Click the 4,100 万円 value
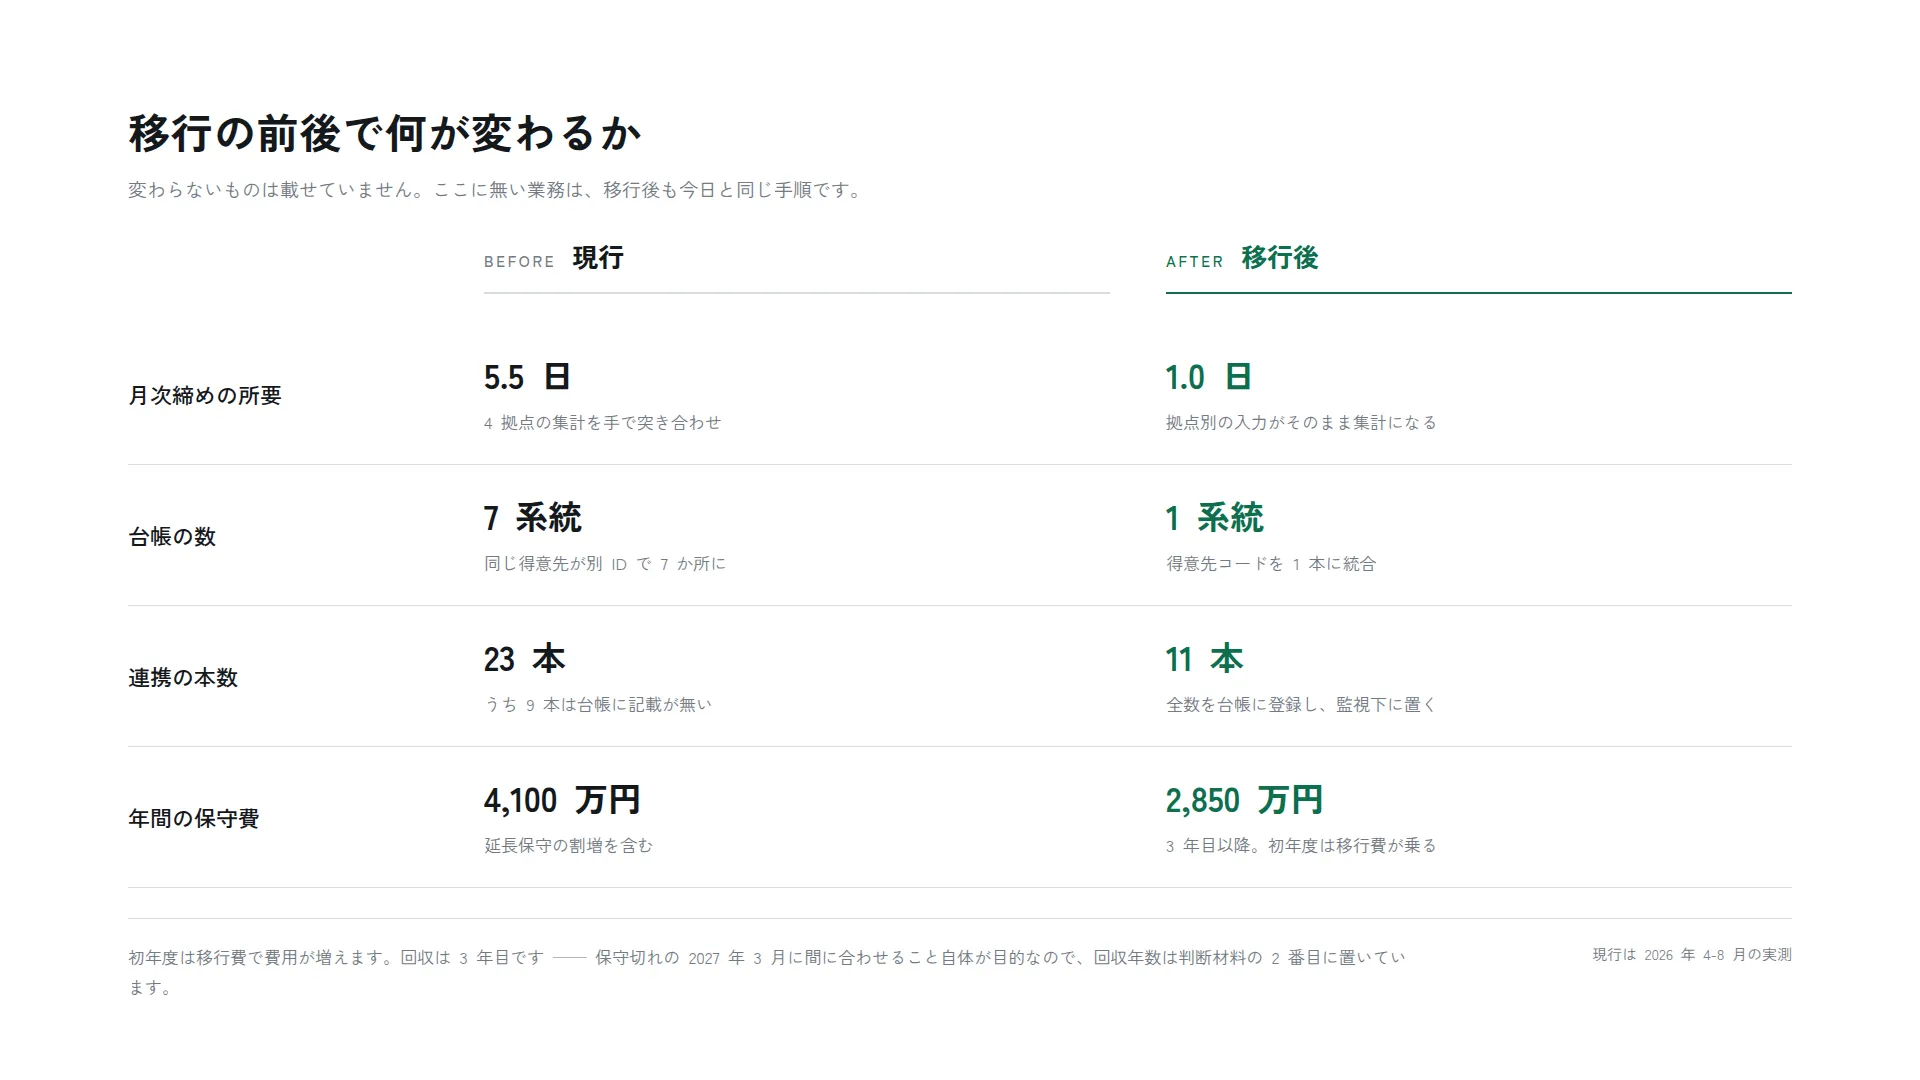 pos(563,800)
